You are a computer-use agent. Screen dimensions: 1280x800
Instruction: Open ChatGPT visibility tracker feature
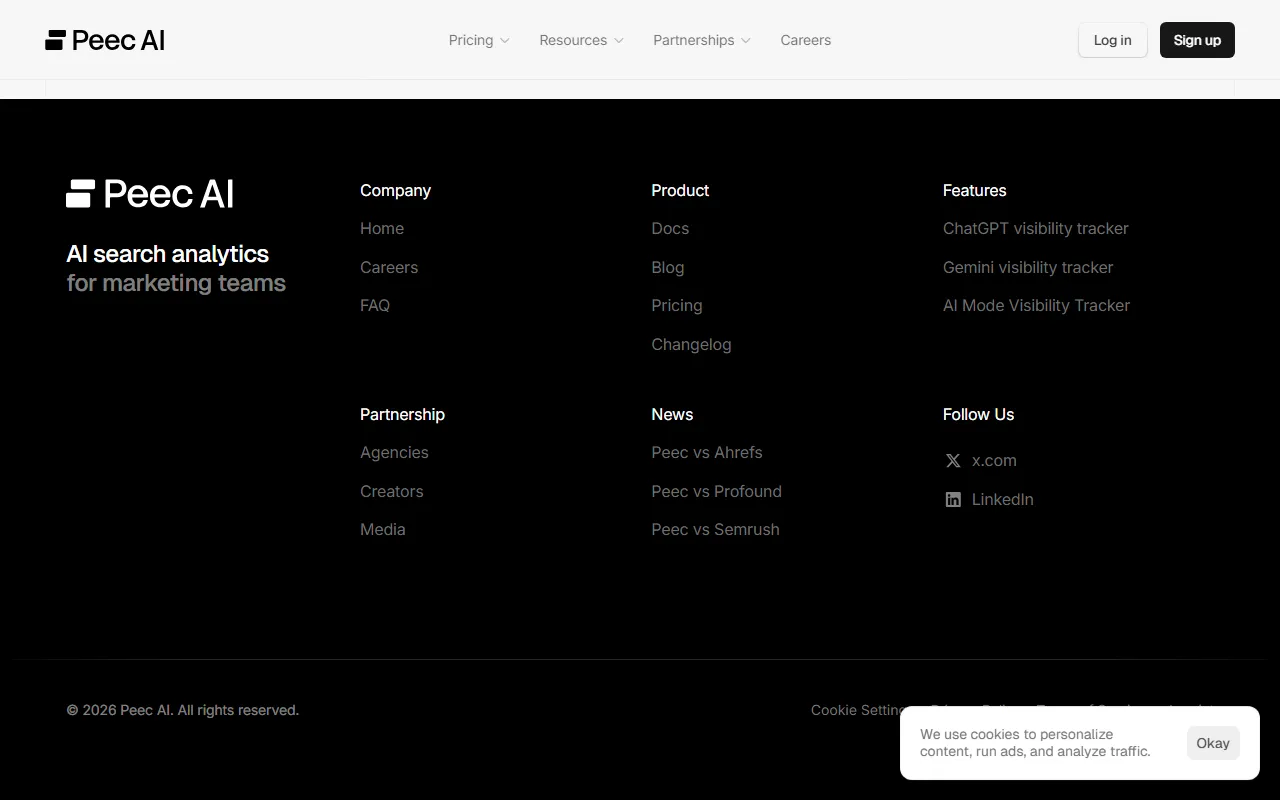[1035, 229]
